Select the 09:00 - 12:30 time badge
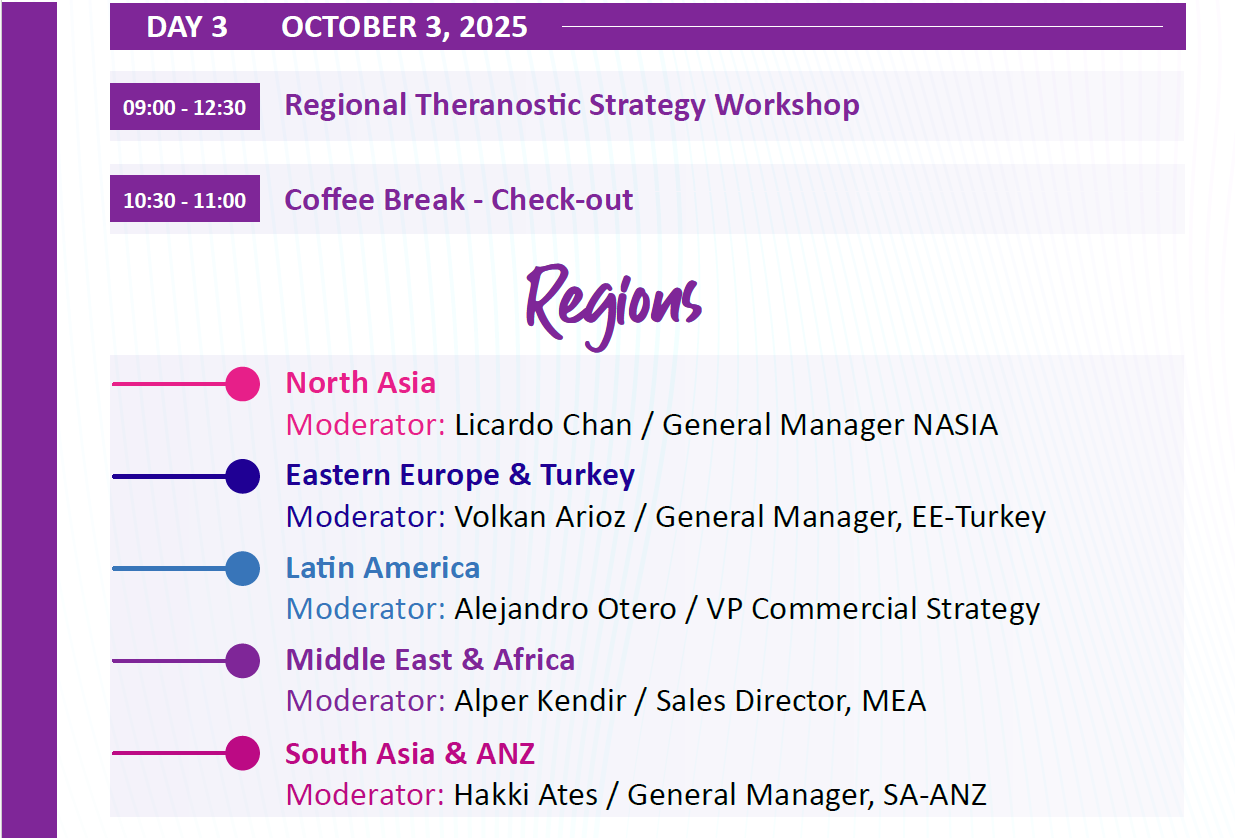The image size is (1235, 838). coord(184,107)
